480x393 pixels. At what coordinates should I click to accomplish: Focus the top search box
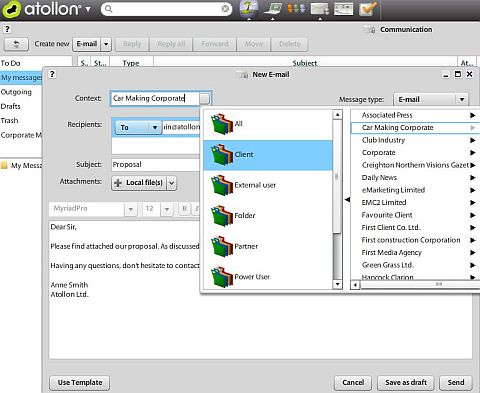[x=167, y=9]
